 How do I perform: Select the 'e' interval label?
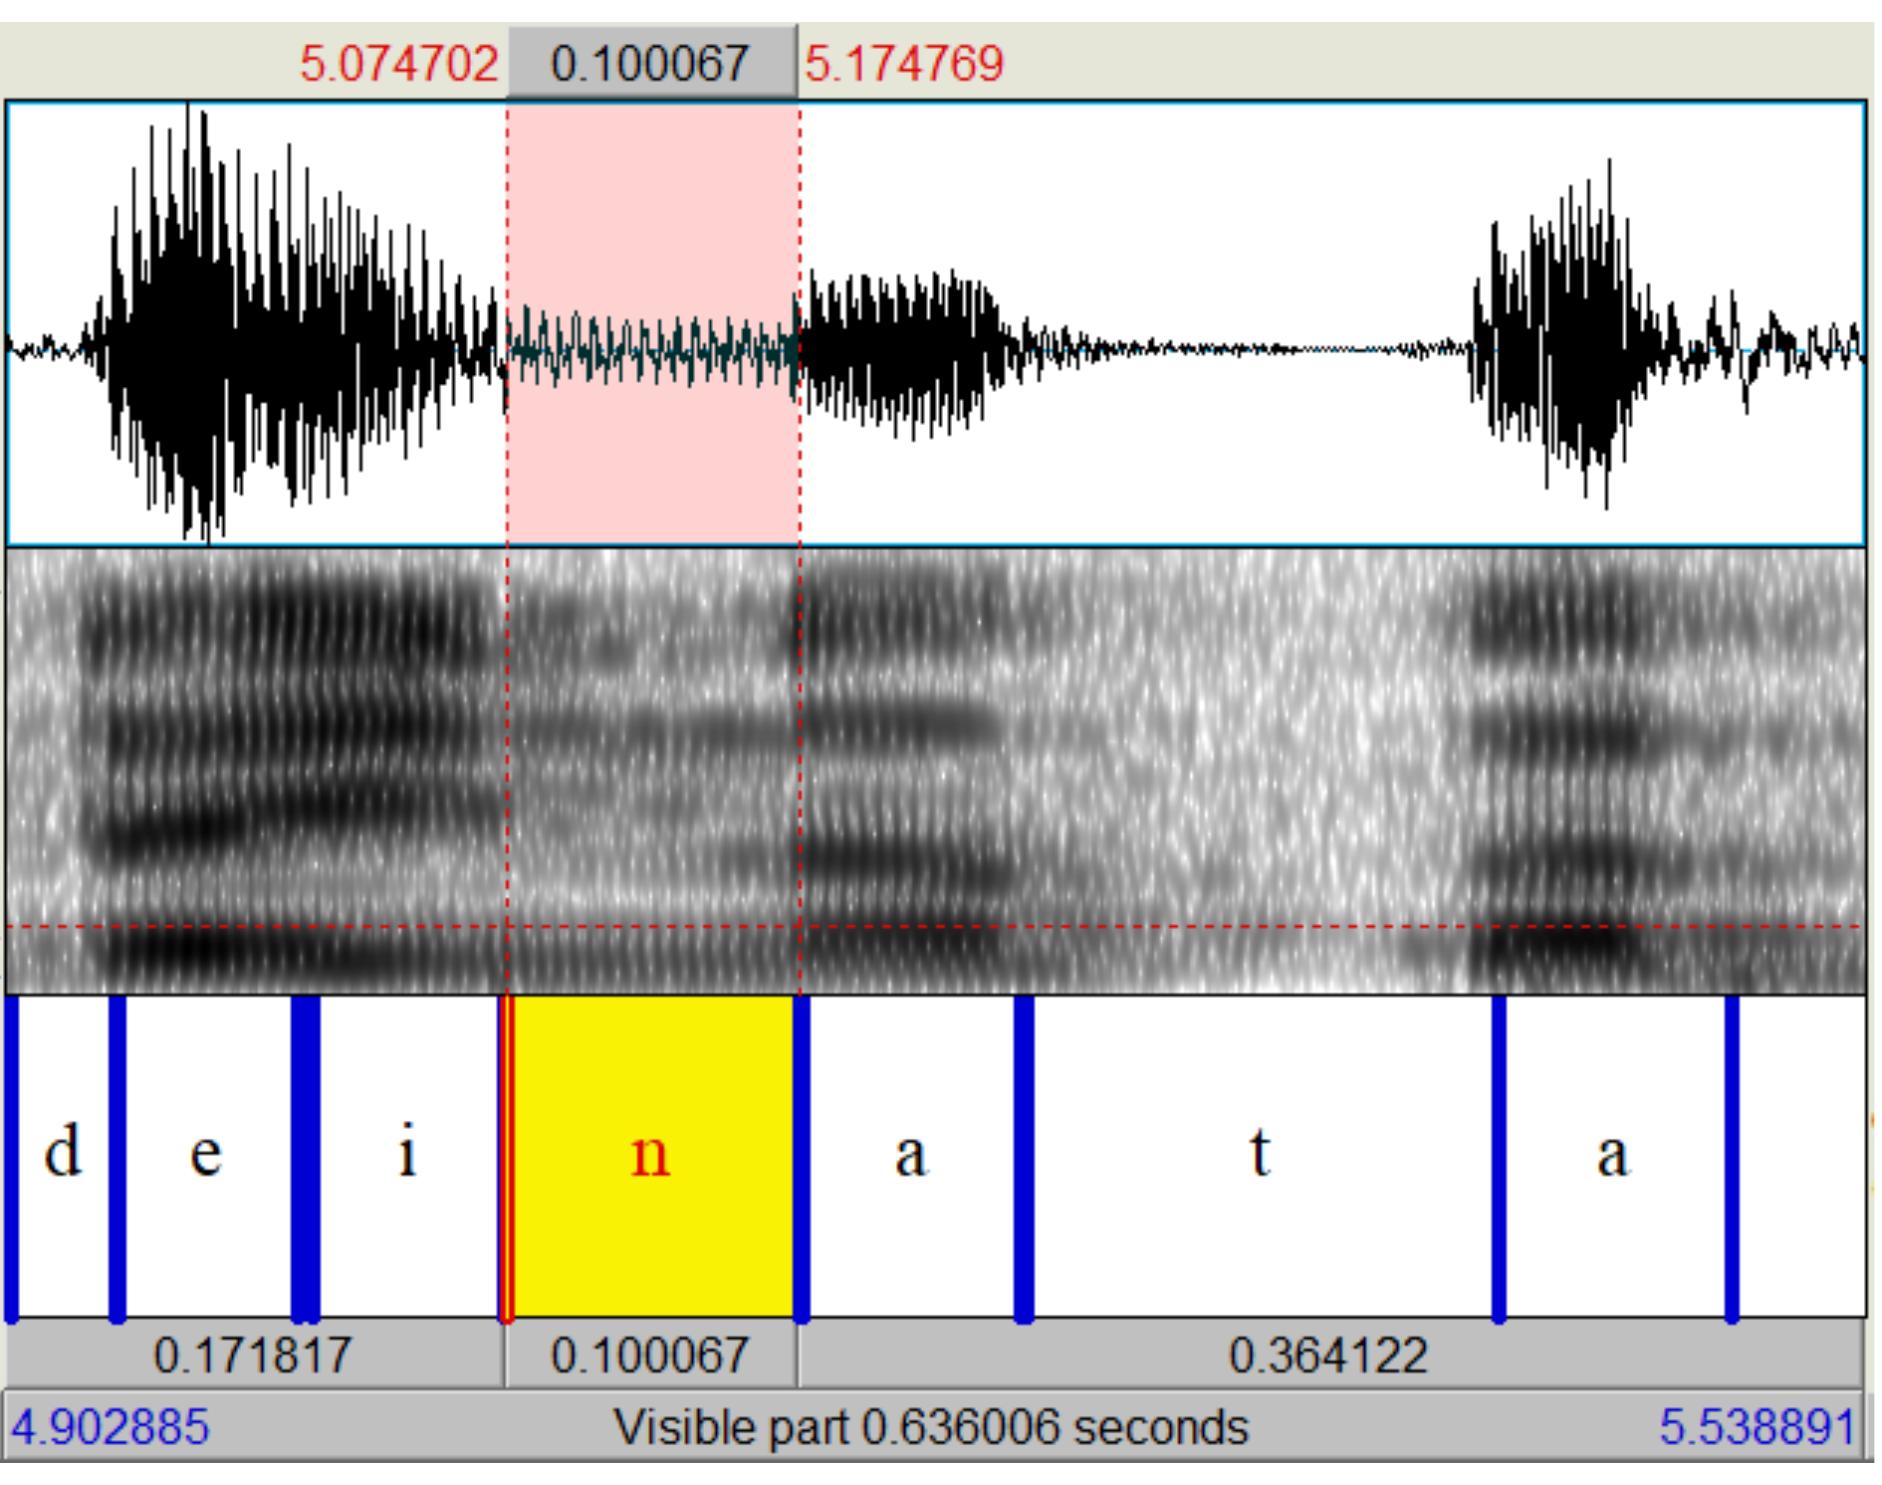tap(207, 1156)
